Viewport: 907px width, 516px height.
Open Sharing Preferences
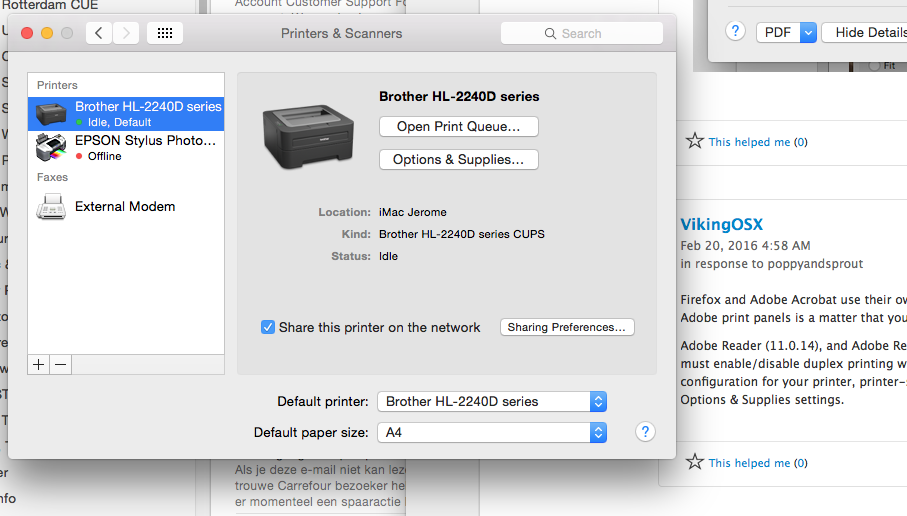[x=567, y=327]
